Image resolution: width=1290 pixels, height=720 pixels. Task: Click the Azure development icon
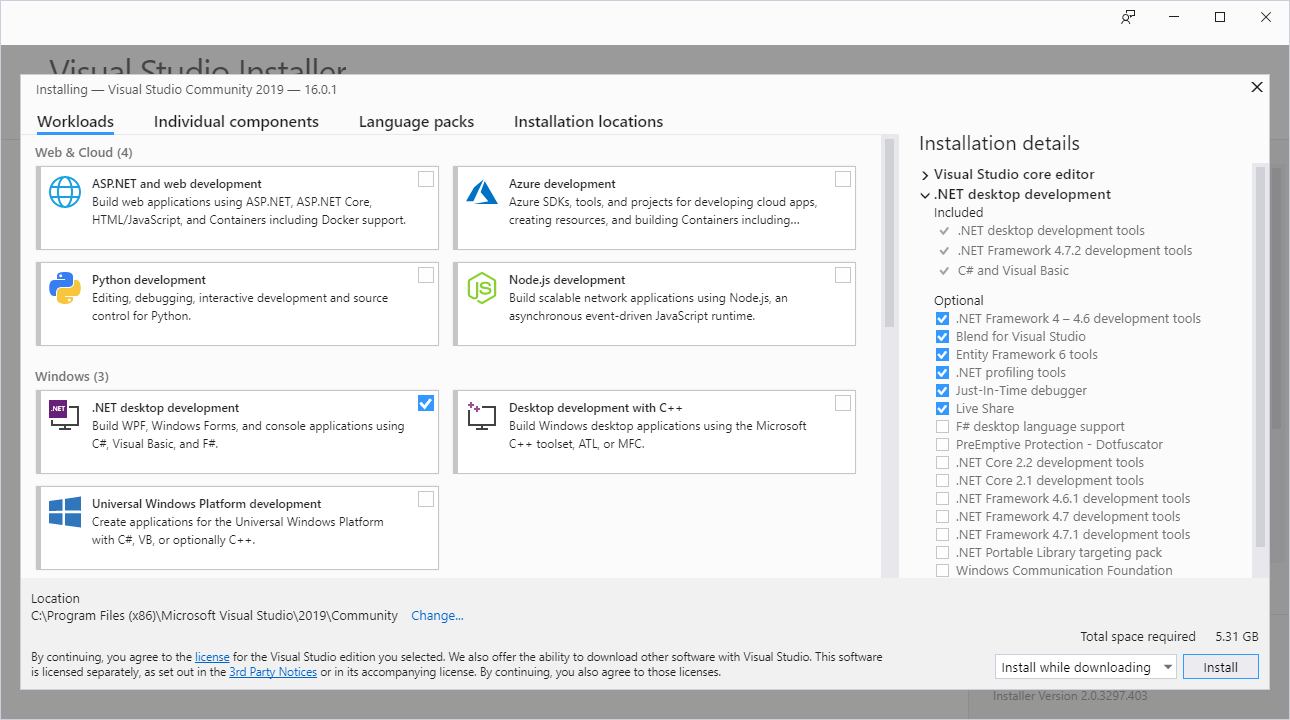pyautogui.click(x=481, y=192)
